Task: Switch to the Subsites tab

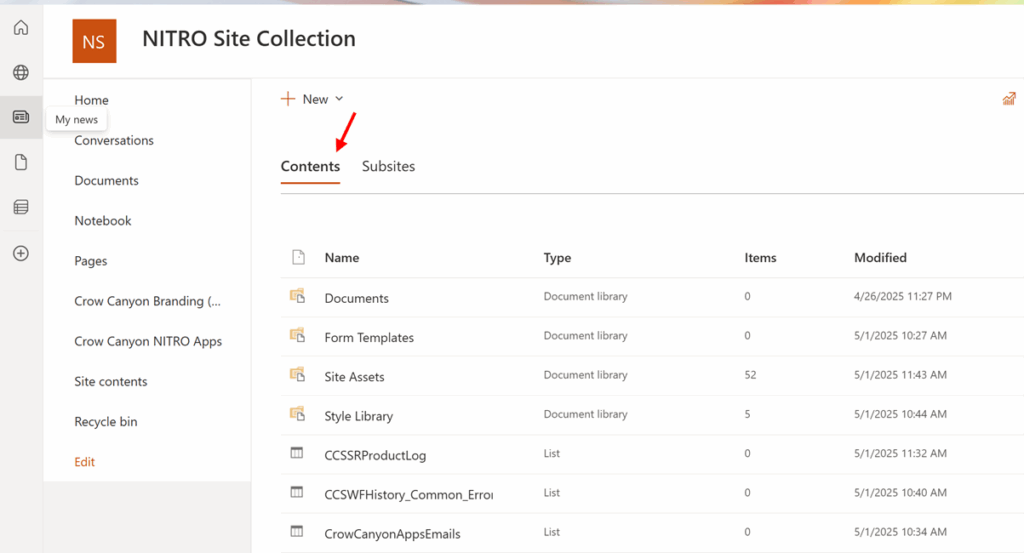Action: (389, 166)
